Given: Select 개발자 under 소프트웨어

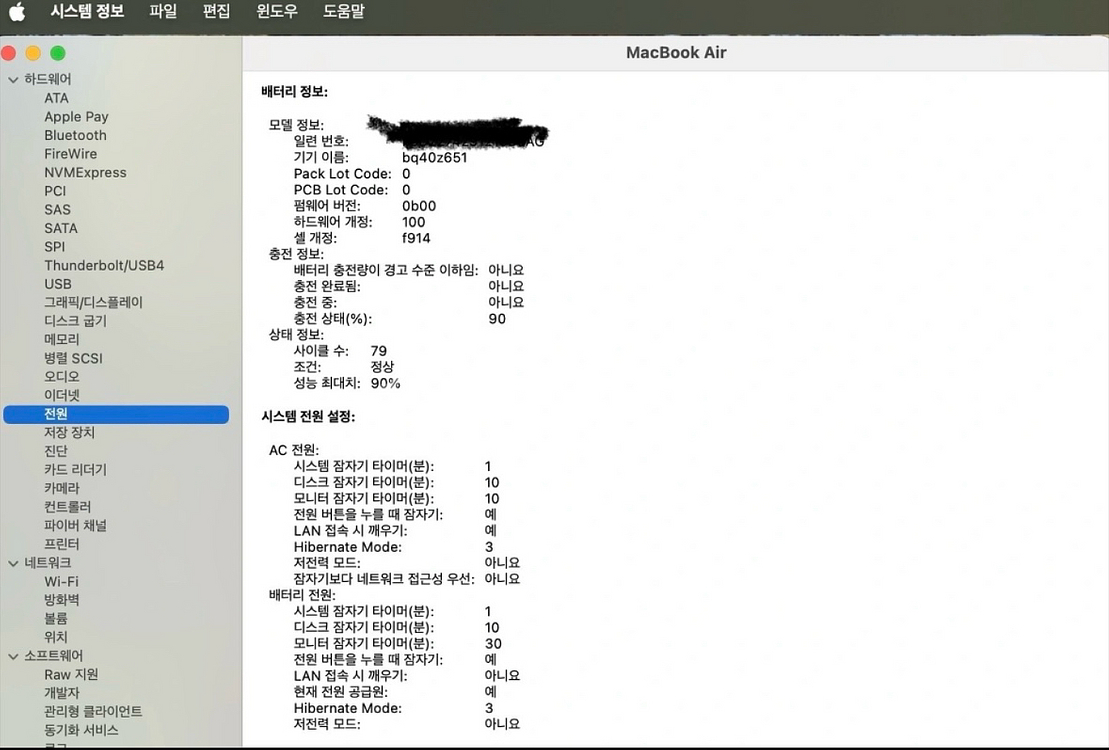Looking at the screenshot, I should pos(62,693).
